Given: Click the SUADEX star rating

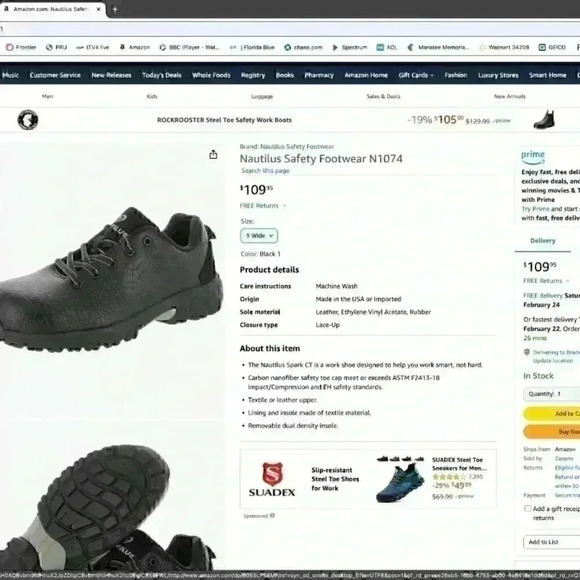Looking at the screenshot, I should [x=449, y=477].
